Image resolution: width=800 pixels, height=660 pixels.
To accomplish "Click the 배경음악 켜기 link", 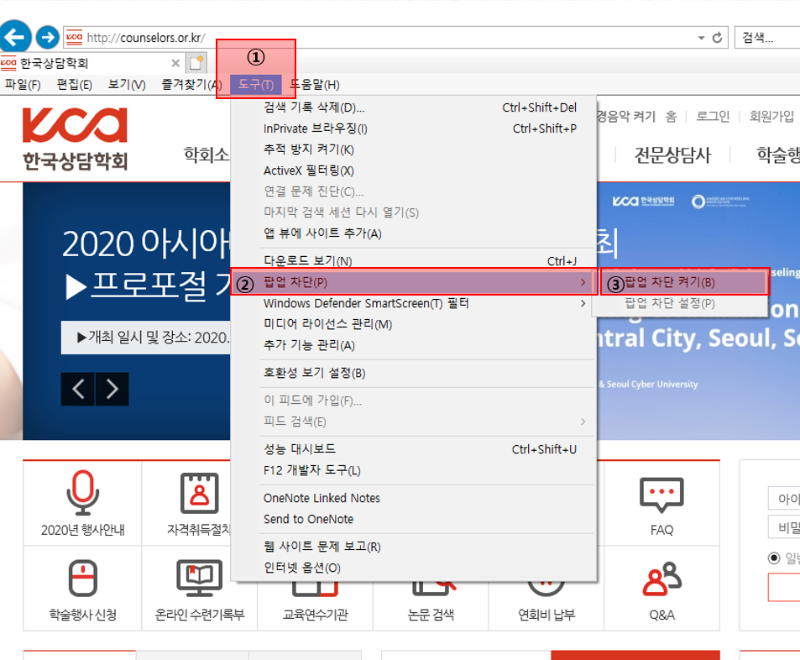I will pyautogui.click(x=626, y=117).
